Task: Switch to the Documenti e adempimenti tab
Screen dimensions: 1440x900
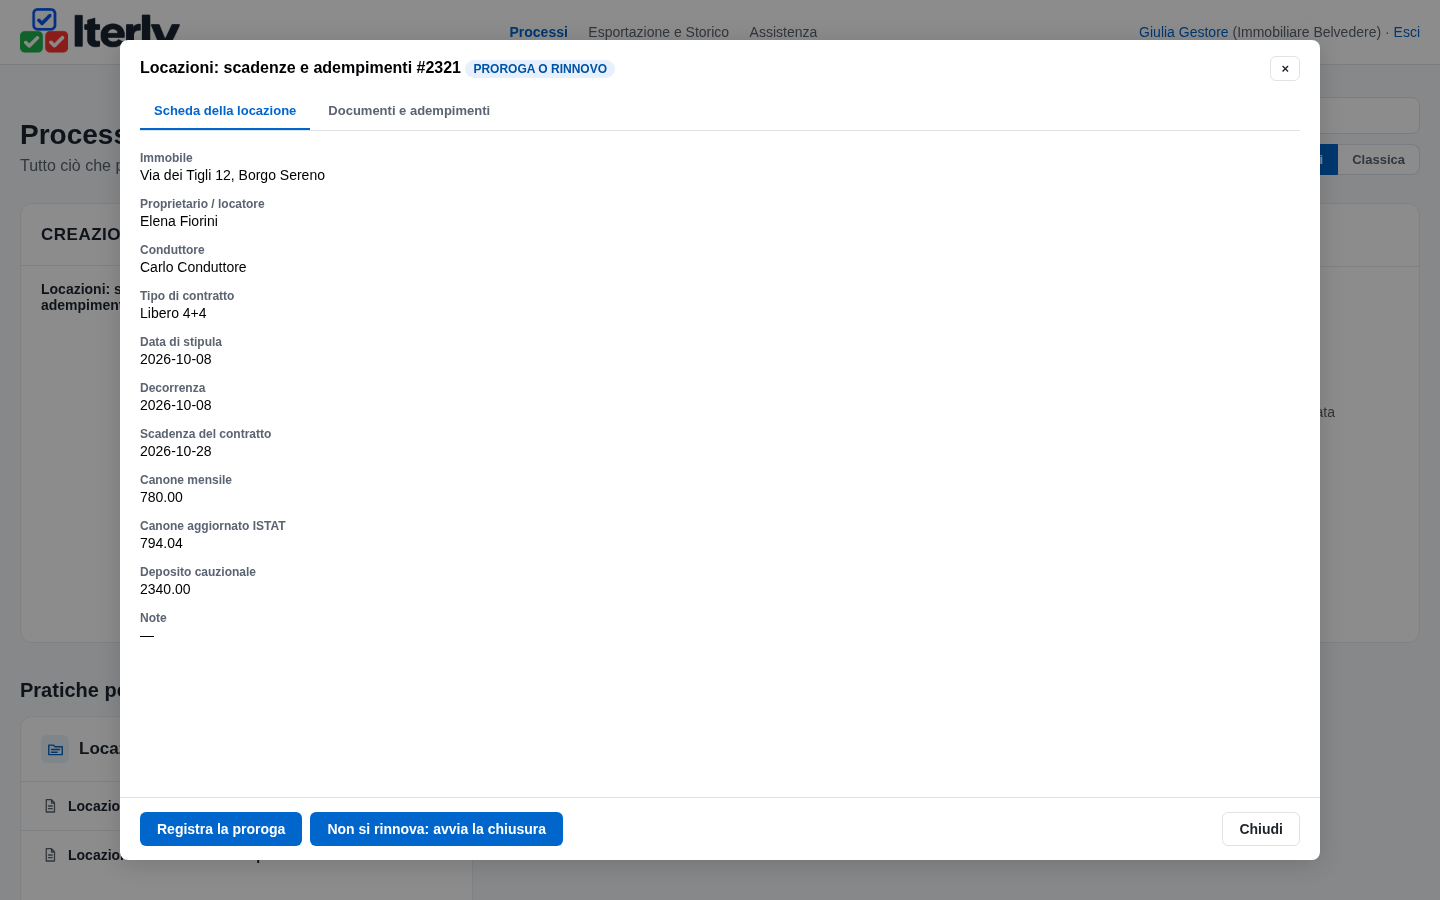Action: coord(409,111)
